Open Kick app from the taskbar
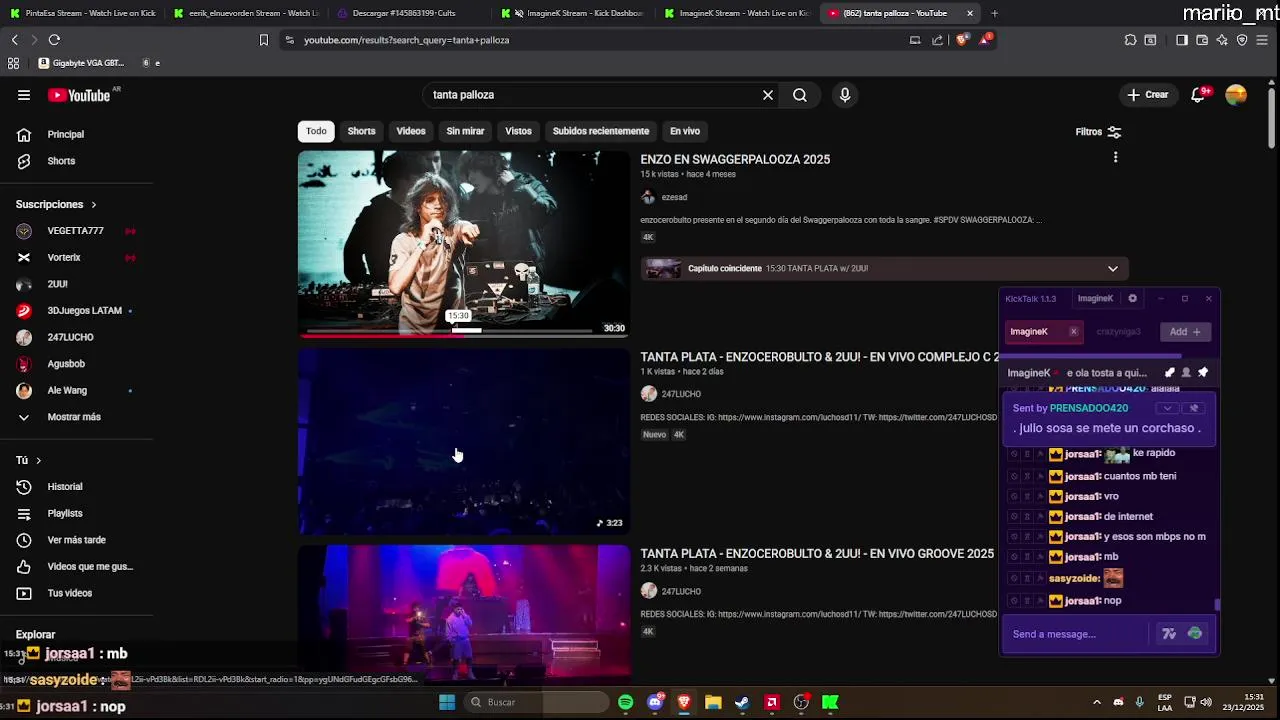Image resolution: width=1280 pixels, height=720 pixels. [x=830, y=702]
